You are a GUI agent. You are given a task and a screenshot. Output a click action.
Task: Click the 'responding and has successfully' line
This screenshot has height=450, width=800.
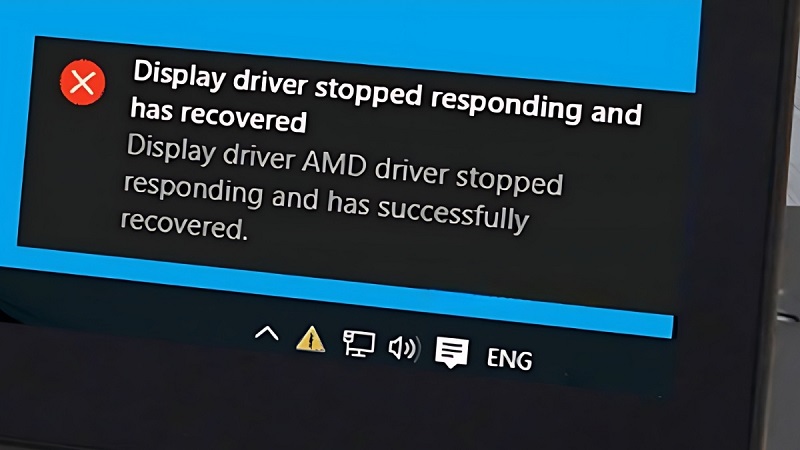point(326,203)
